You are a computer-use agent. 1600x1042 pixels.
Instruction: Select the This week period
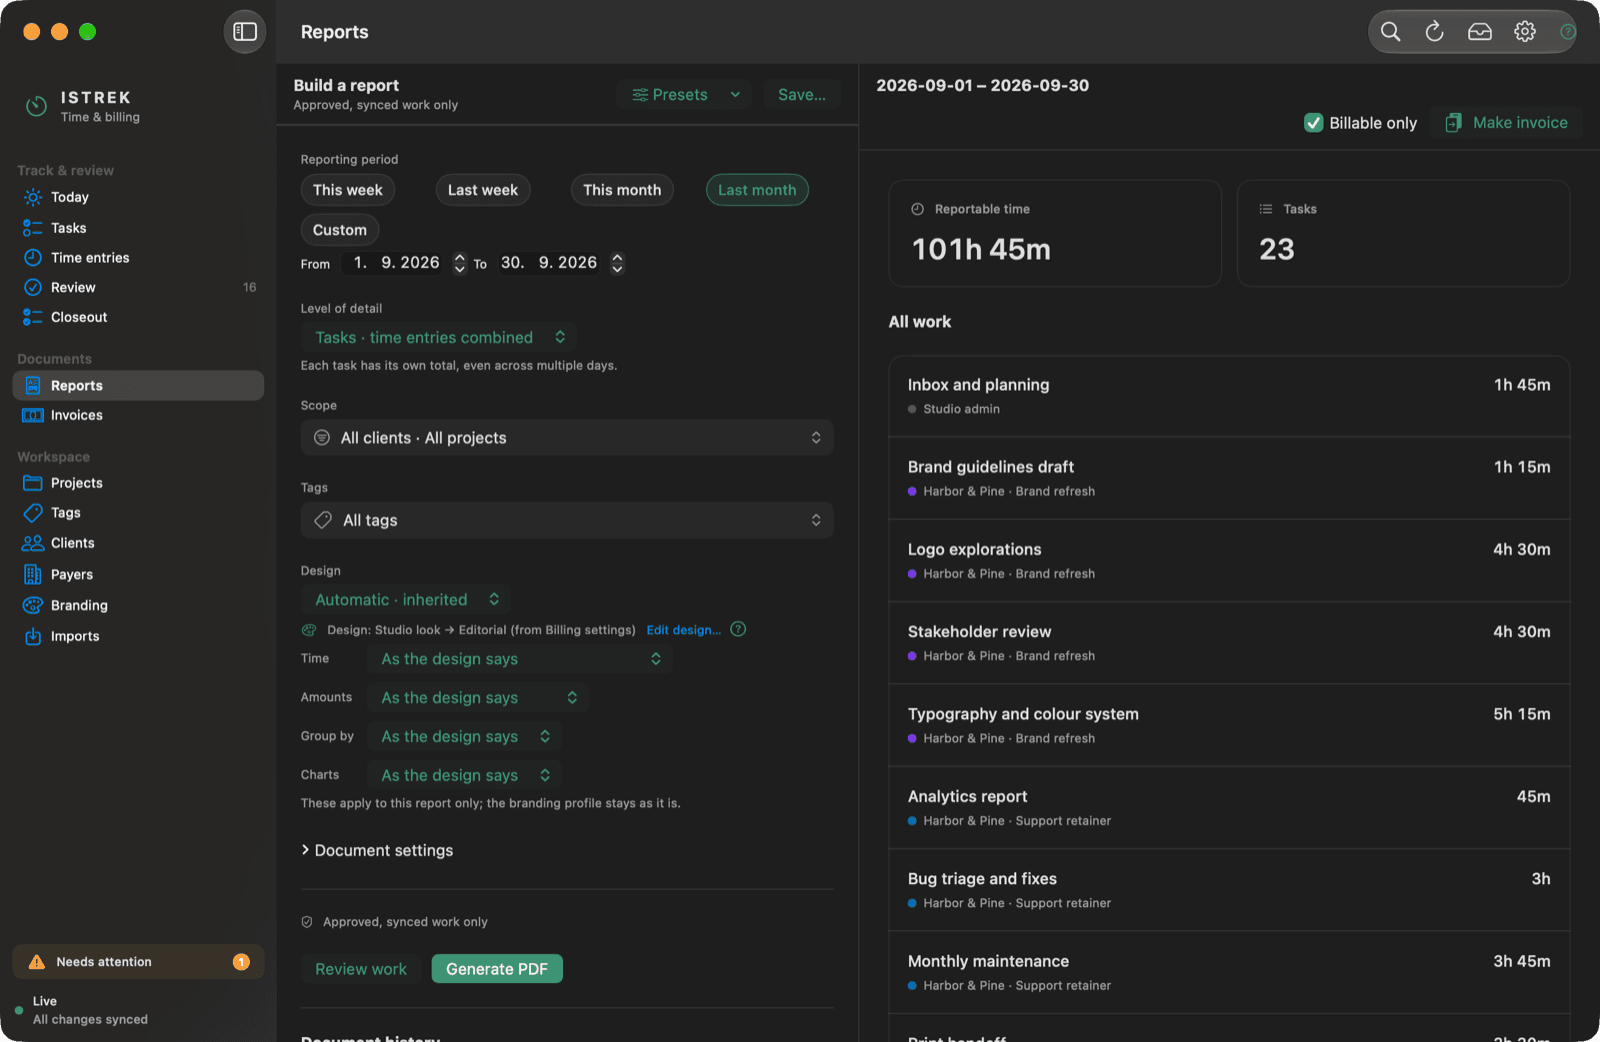point(348,190)
